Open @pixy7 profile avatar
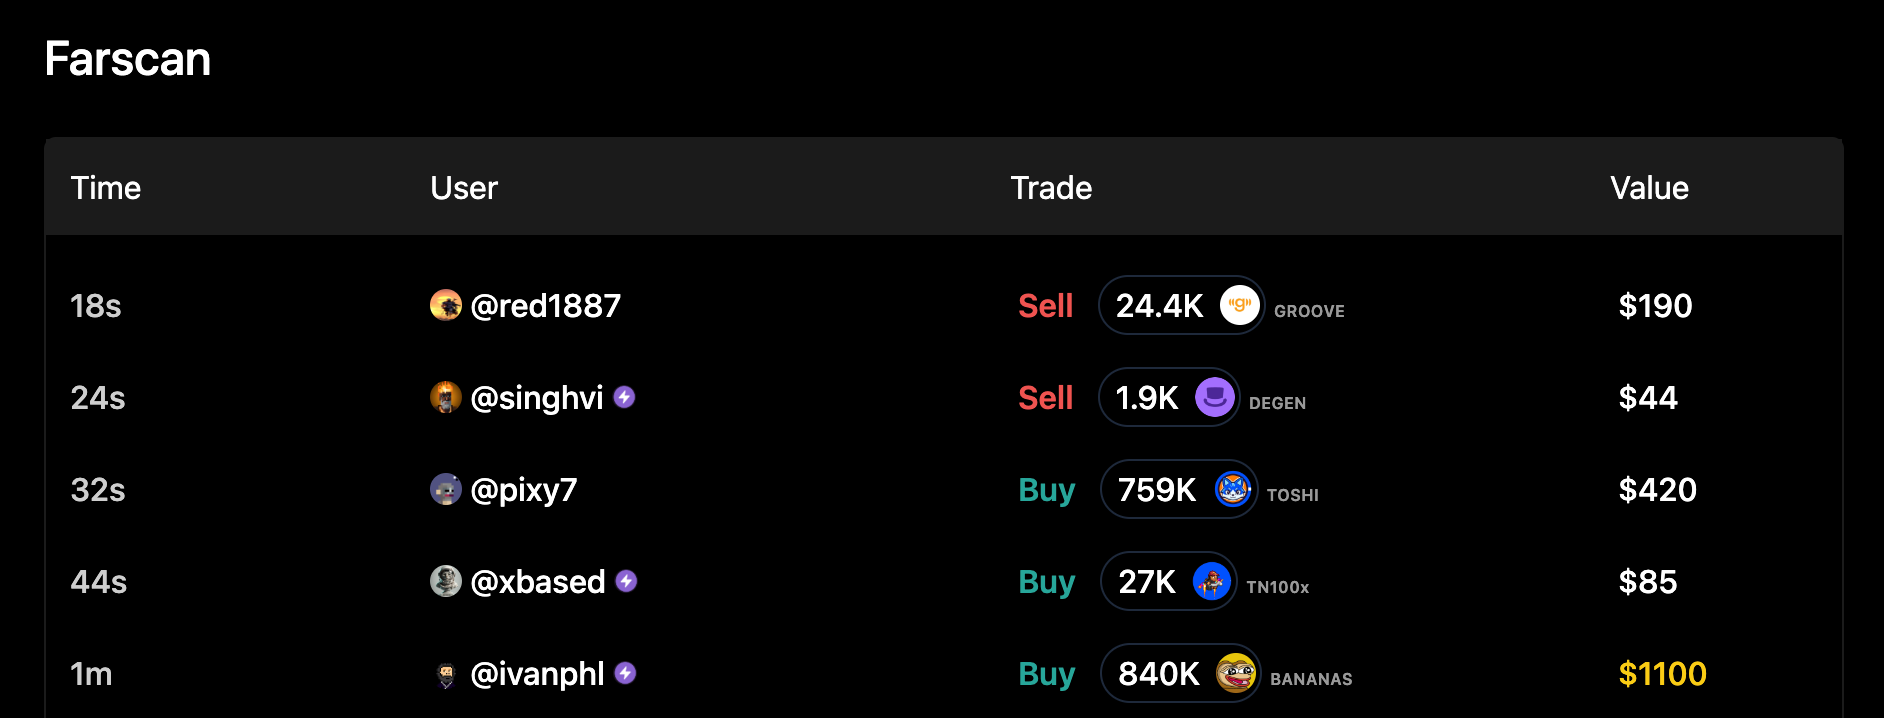Screen dimensions: 1884x718 coord(446,489)
